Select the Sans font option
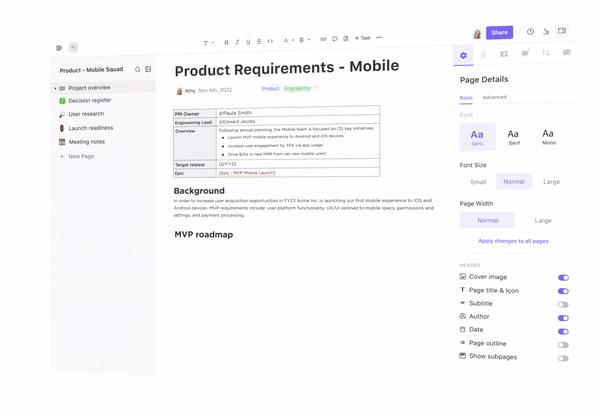Screen dimensions: 600x415 point(477,137)
